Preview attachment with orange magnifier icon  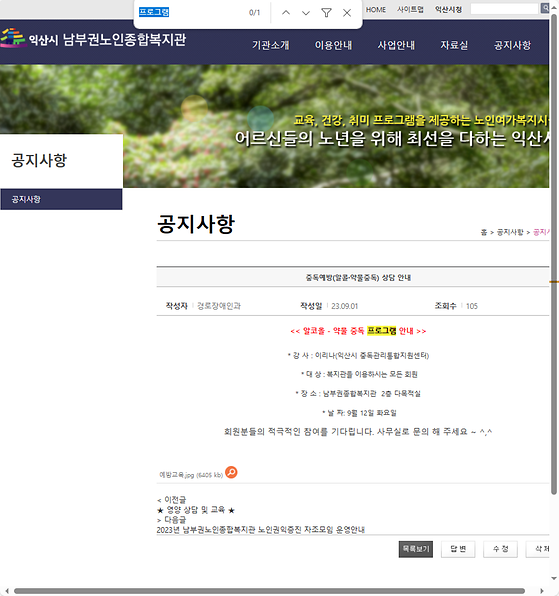tap(231, 472)
